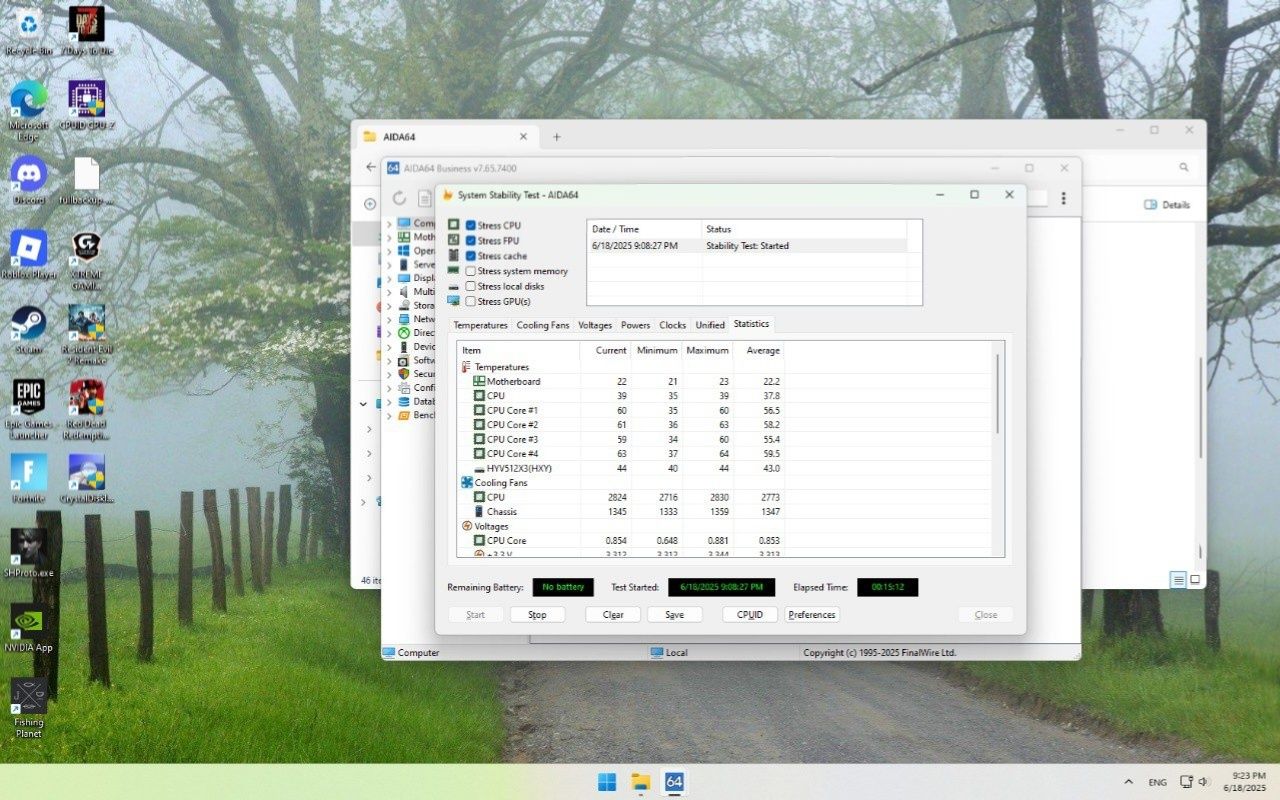The height and width of the screenshot is (800, 1280).
Task: Open the NVIDIA App desktop shortcut
Action: (29, 628)
